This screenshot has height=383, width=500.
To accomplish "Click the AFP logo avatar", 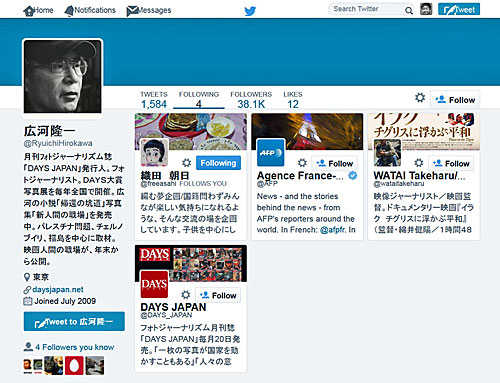I will (271, 153).
